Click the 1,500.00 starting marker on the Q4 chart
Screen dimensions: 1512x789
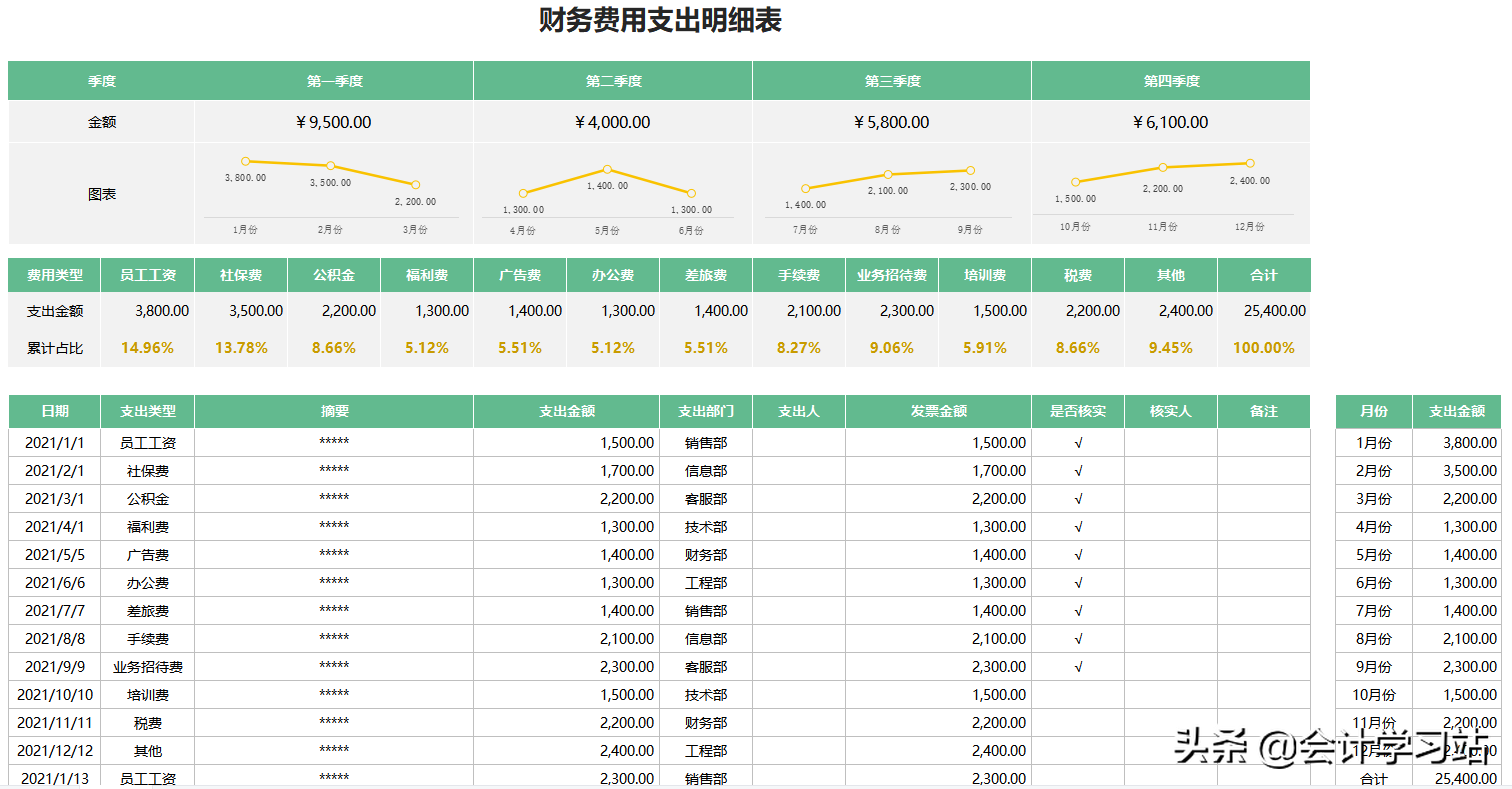coord(1075,183)
